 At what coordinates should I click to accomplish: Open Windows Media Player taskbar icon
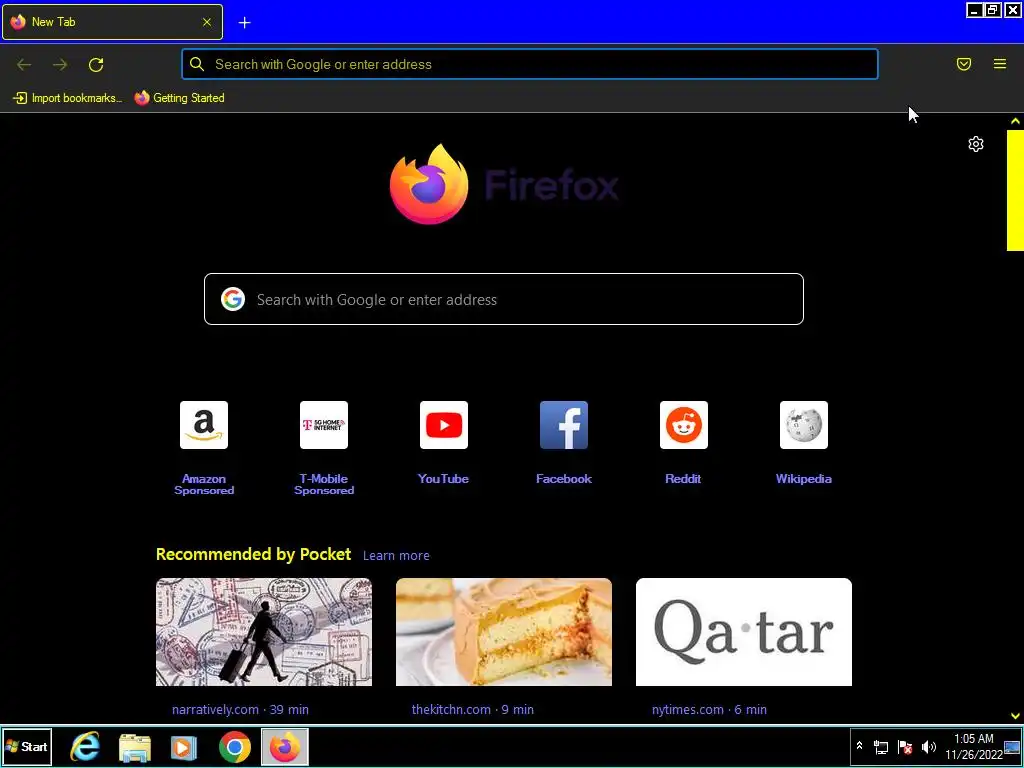point(184,747)
